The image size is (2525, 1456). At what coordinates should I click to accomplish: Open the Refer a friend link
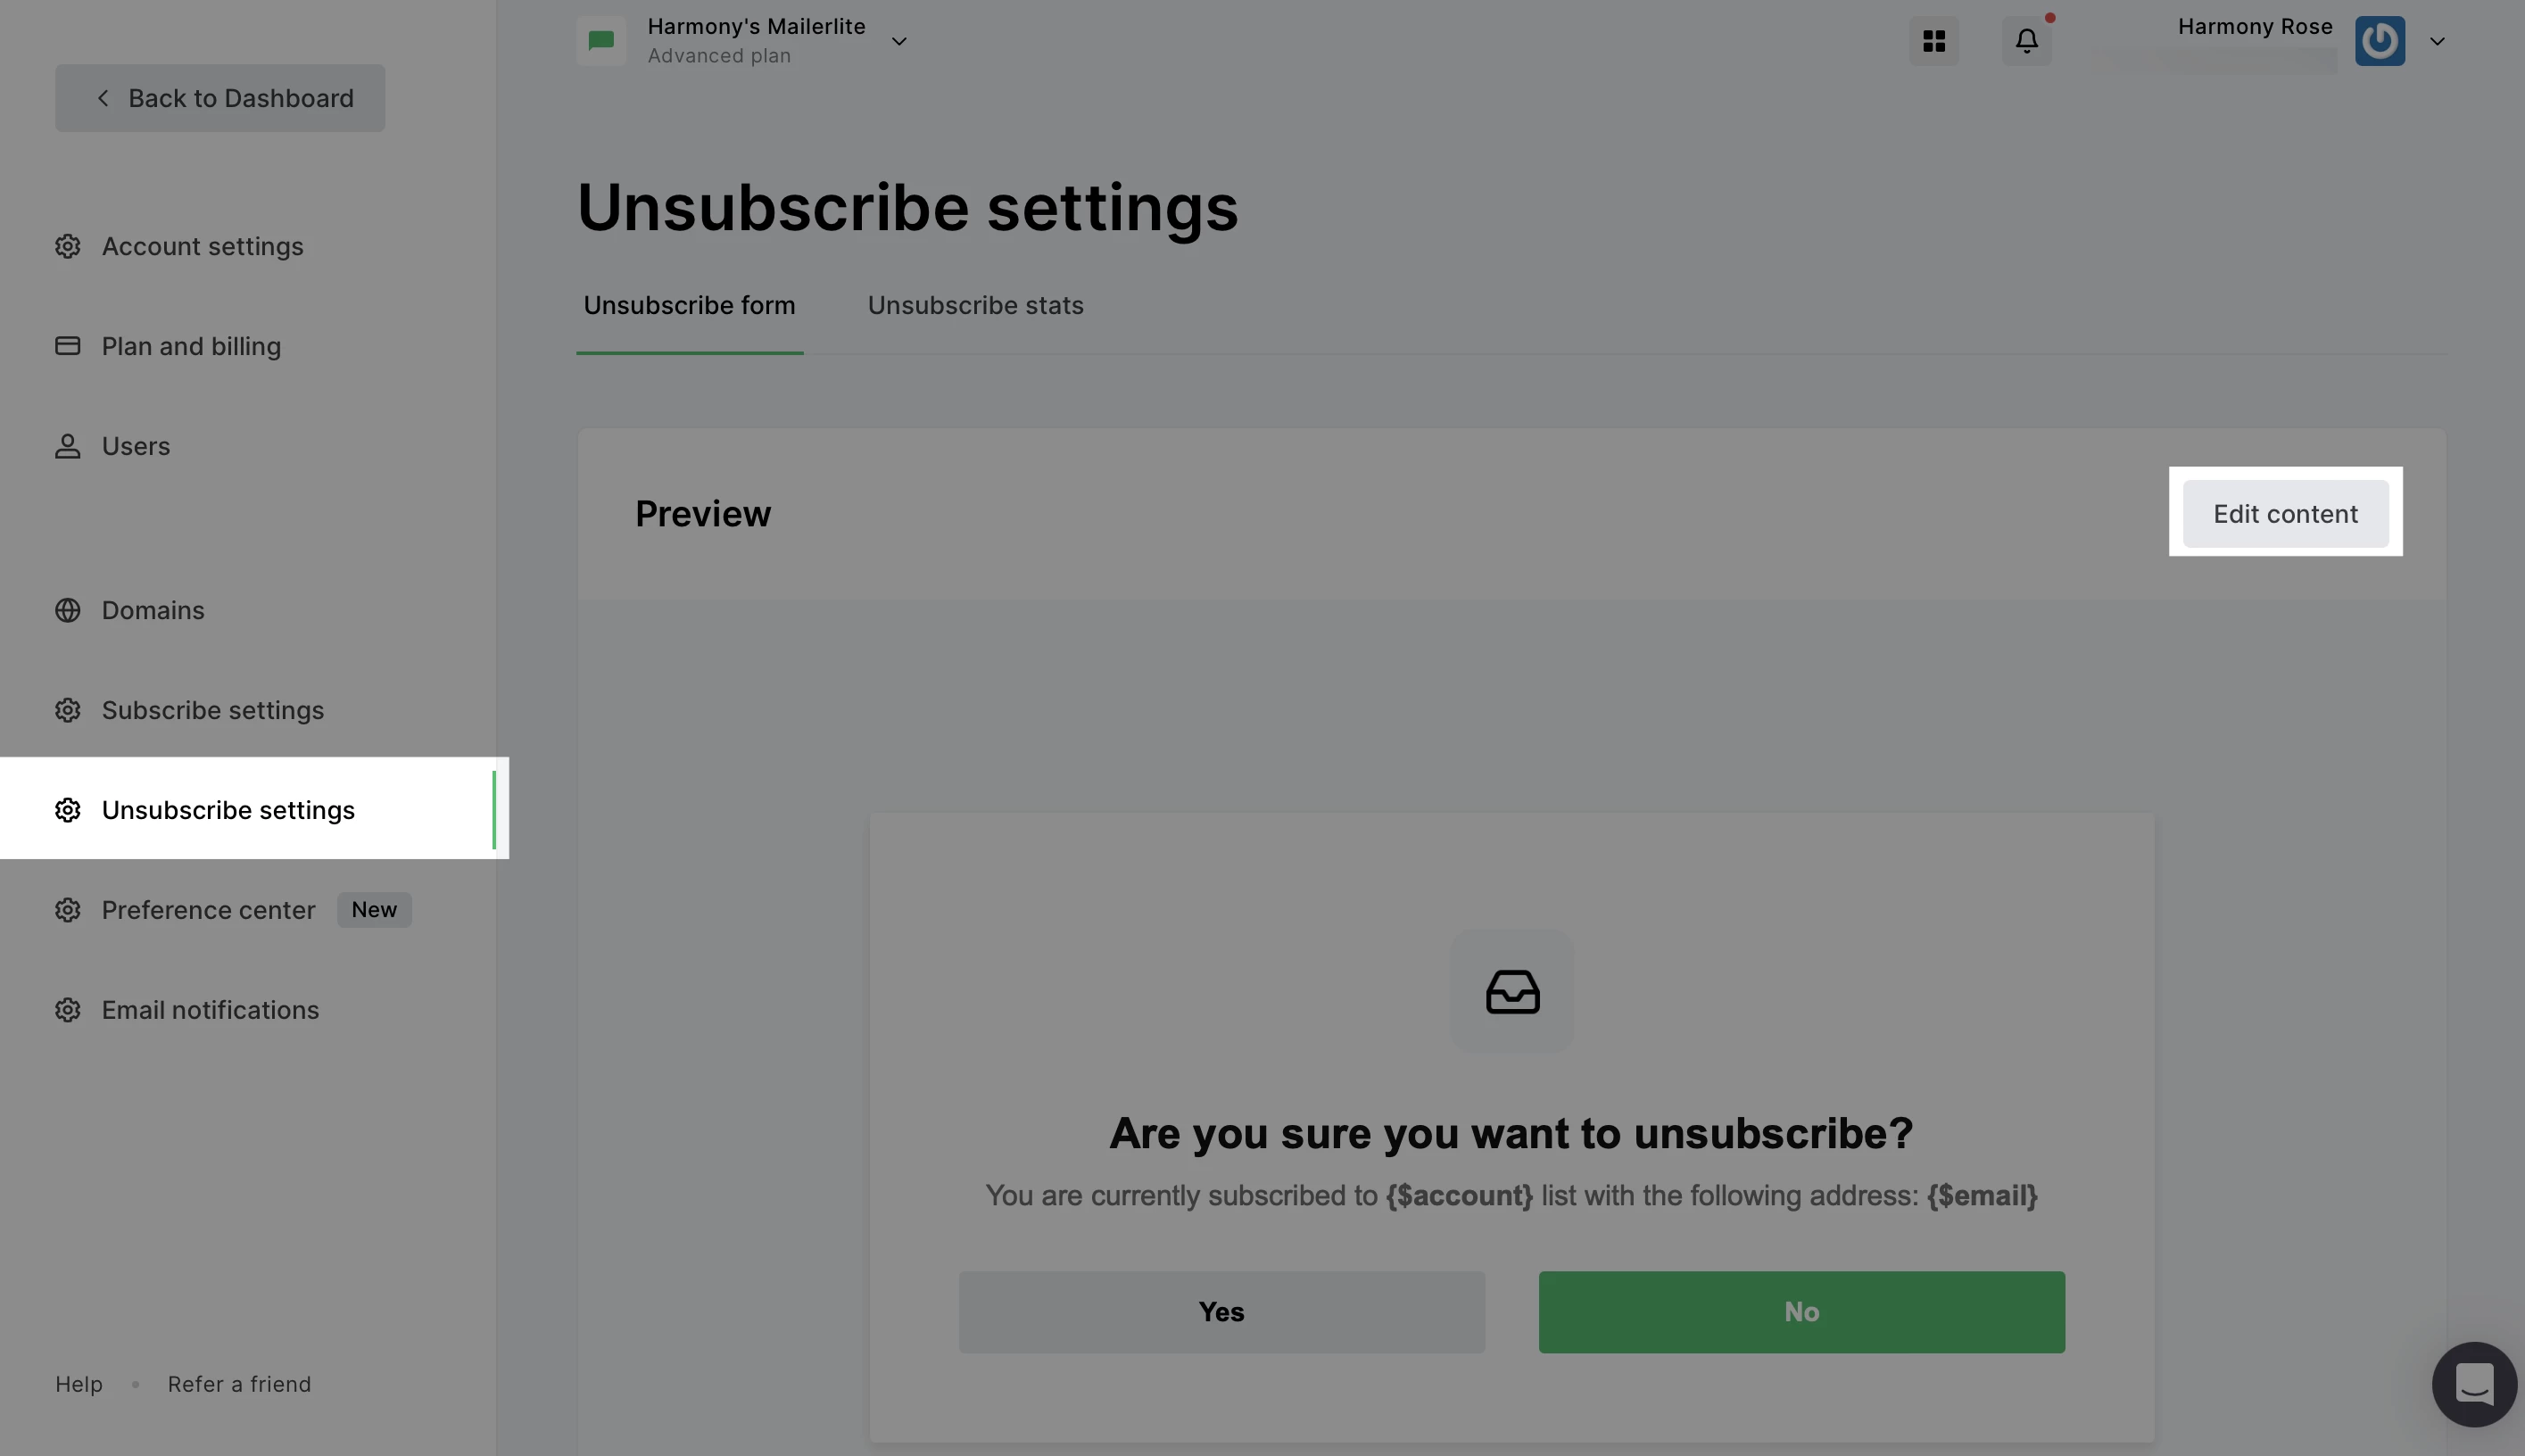(239, 1384)
